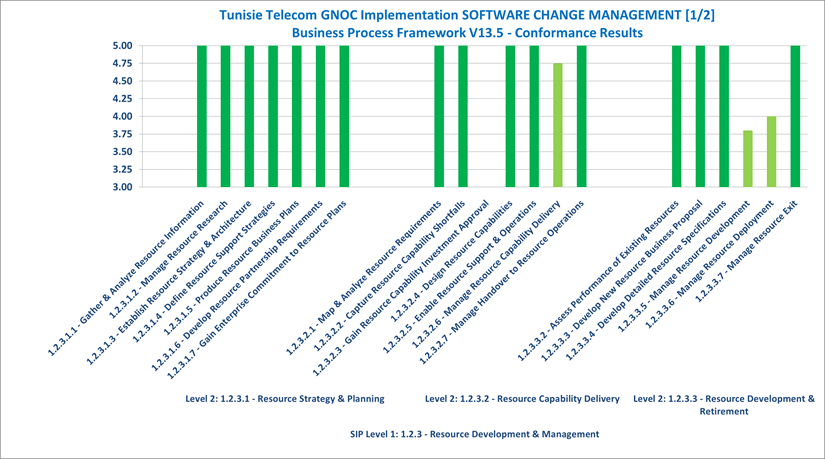Click 'Level 2: 1.2.3.1 - Resource Strategy & Planning' caption

point(285,398)
